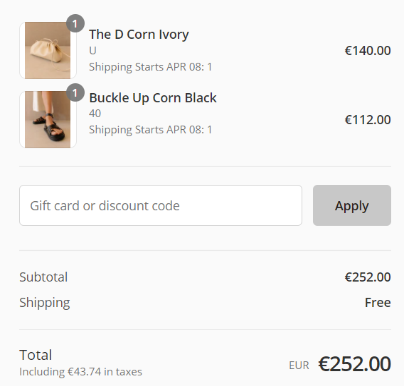Click the Free shipping value
This screenshot has height=386, width=404.
pyautogui.click(x=378, y=302)
